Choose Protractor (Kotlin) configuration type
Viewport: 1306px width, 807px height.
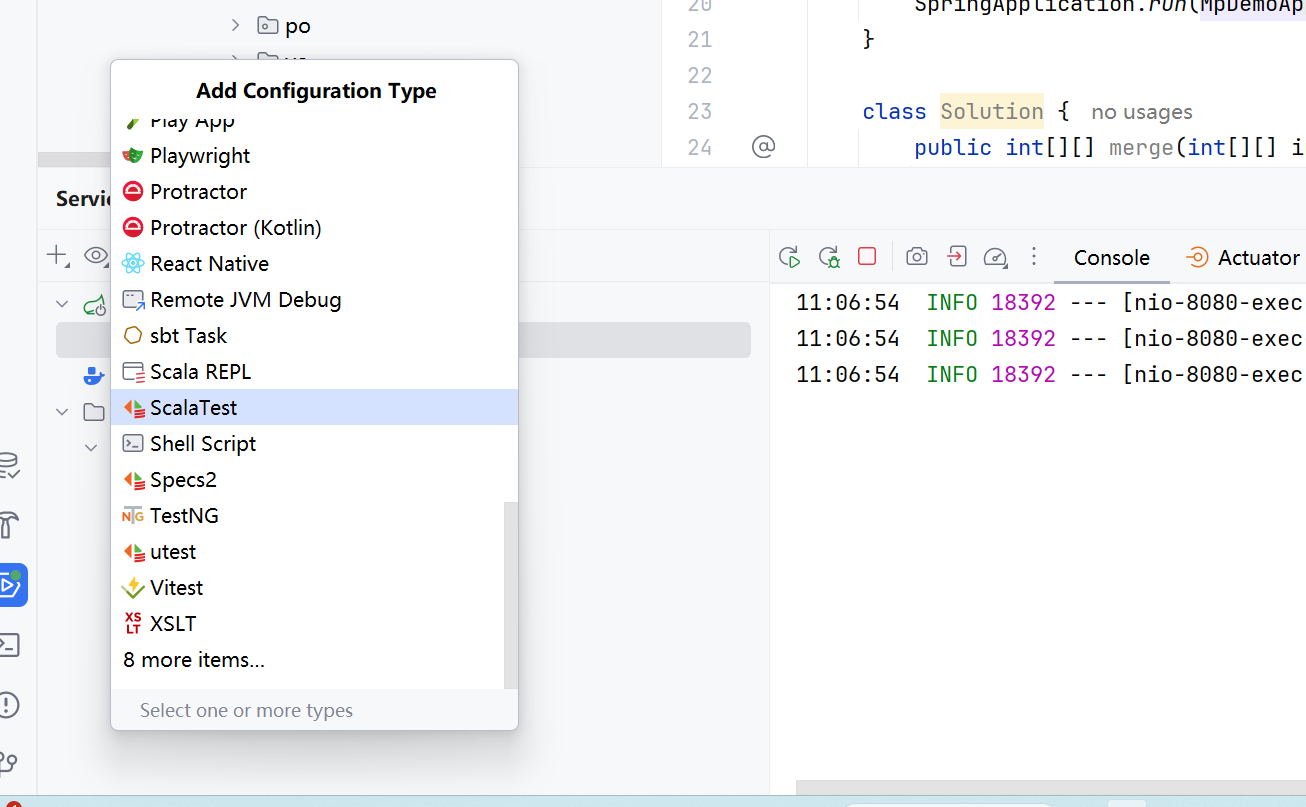[315, 228]
